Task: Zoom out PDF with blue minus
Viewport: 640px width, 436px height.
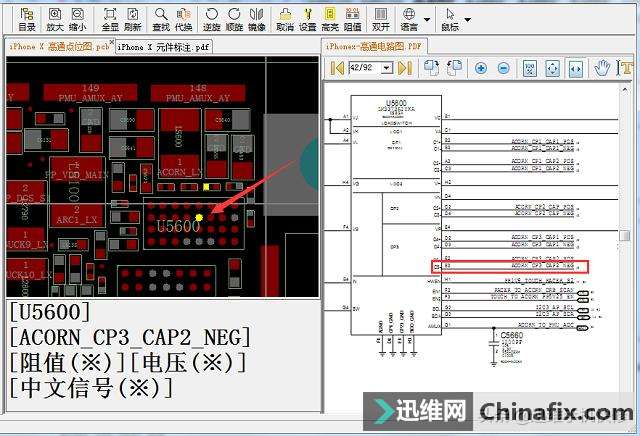Action: pos(504,68)
